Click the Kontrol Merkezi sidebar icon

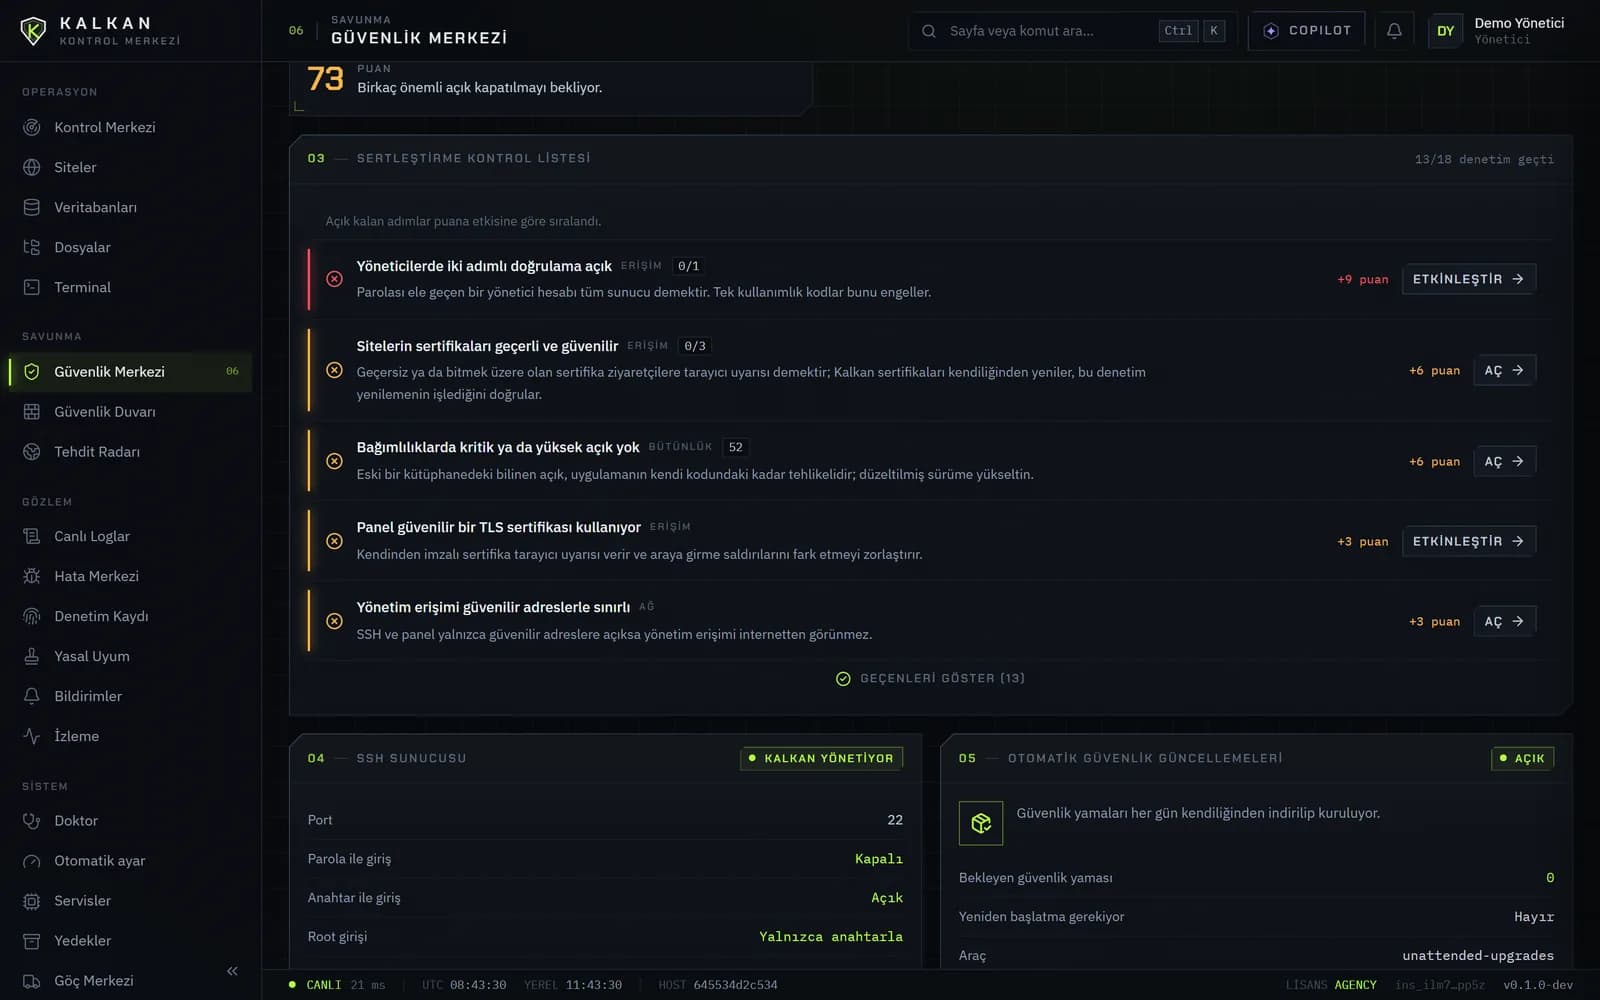[x=32, y=127]
